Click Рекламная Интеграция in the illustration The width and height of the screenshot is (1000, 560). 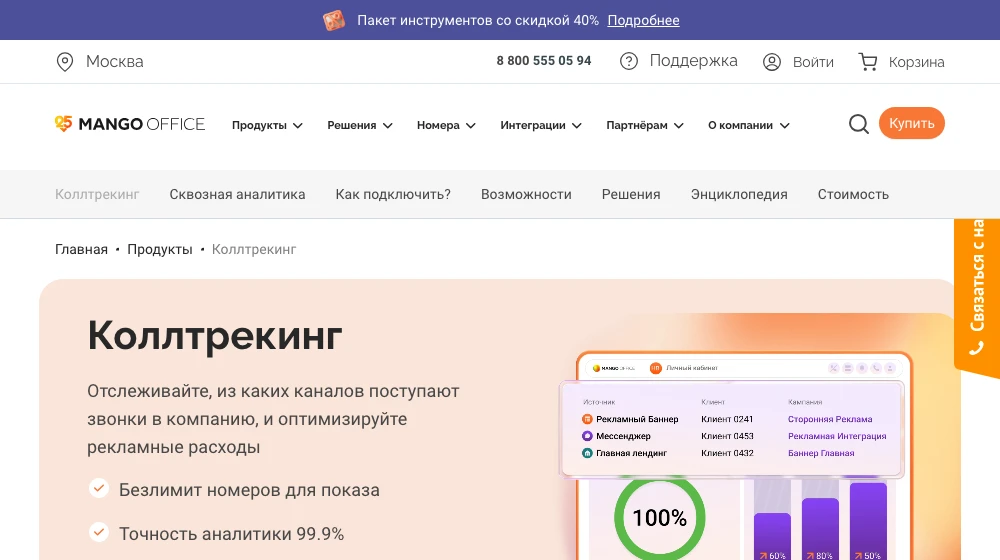pyautogui.click(x=837, y=436)
